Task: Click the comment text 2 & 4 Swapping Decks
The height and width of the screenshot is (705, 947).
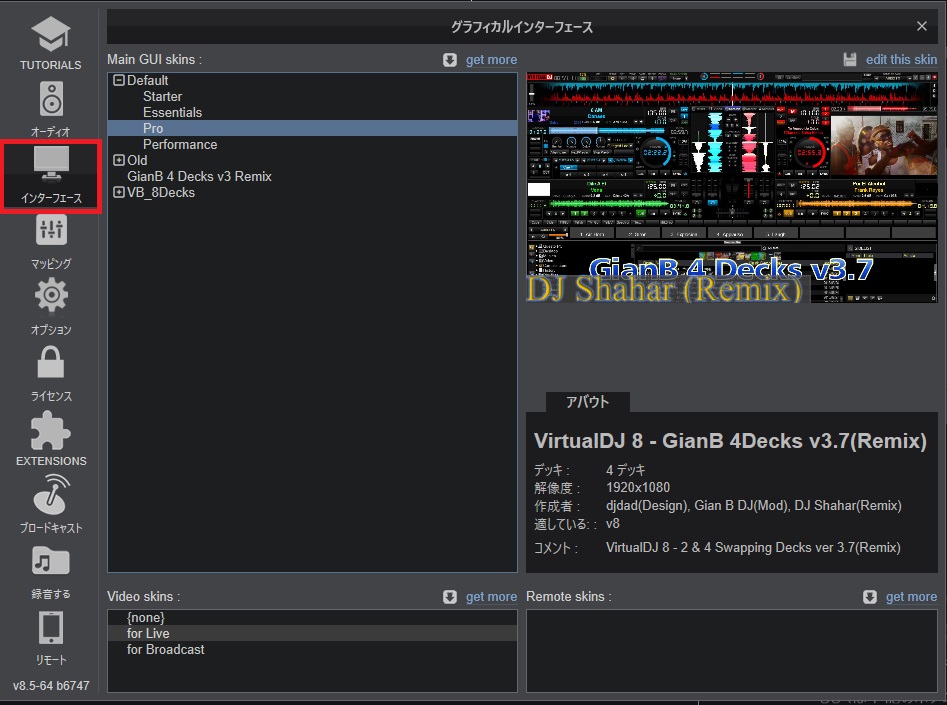Action: [x=753, y=548]
